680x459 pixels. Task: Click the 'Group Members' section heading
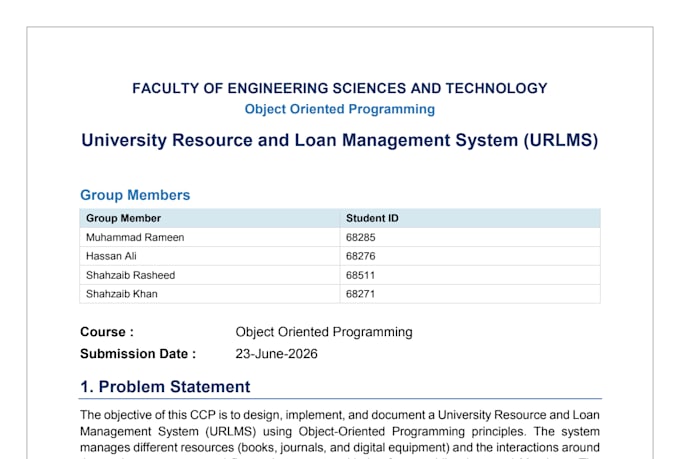[x=135, y=195]
